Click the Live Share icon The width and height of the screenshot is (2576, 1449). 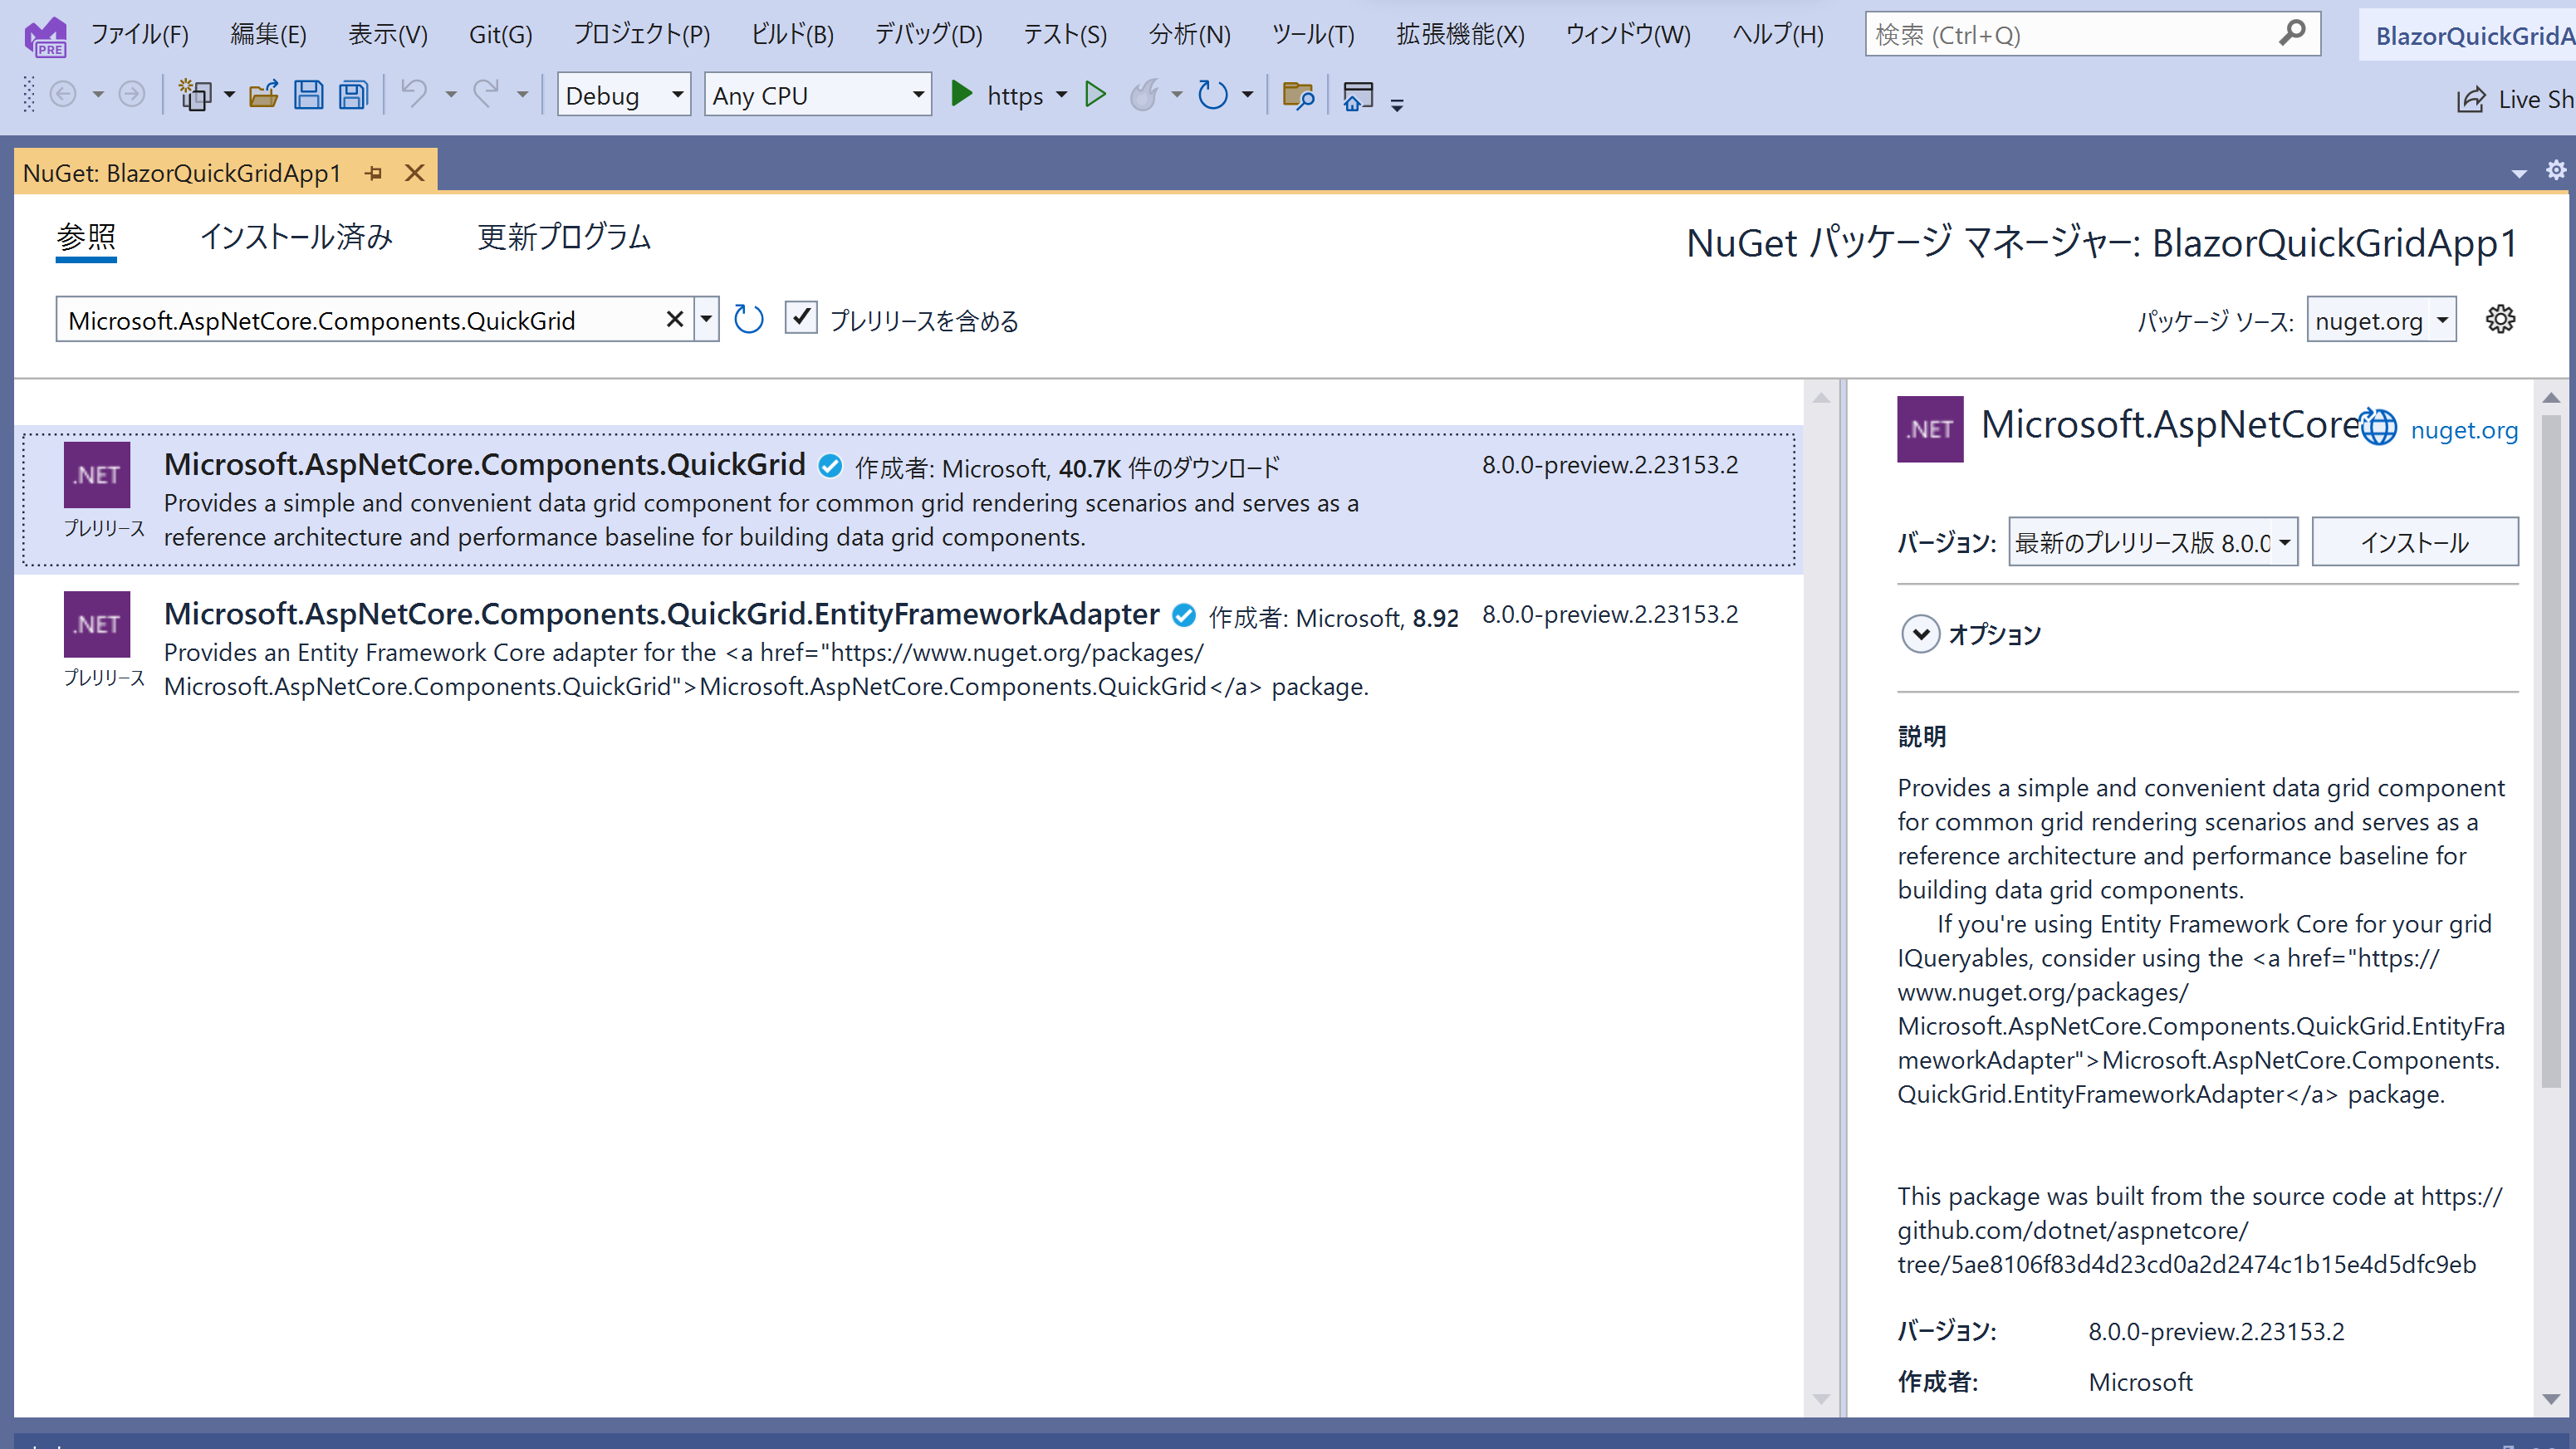coord(2471,99)
